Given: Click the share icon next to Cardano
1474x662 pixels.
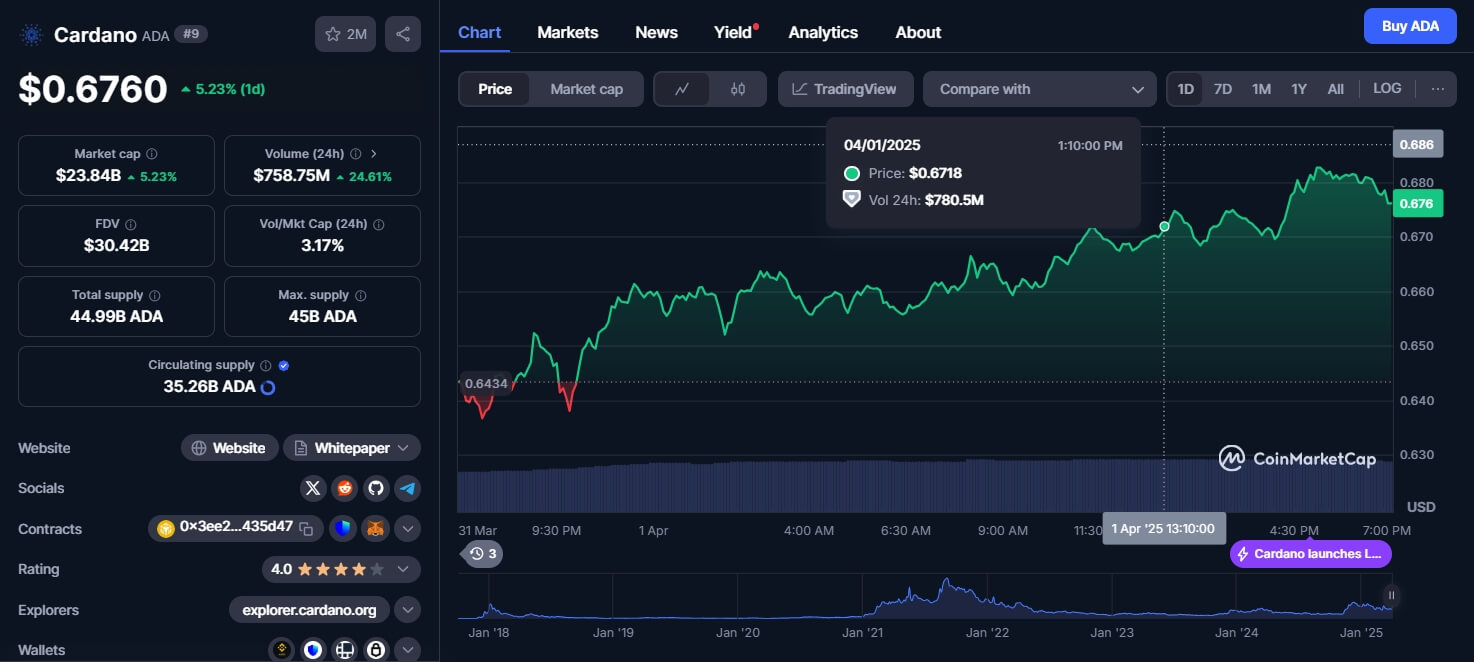Looking at the screenshot, I should (402, 34).
